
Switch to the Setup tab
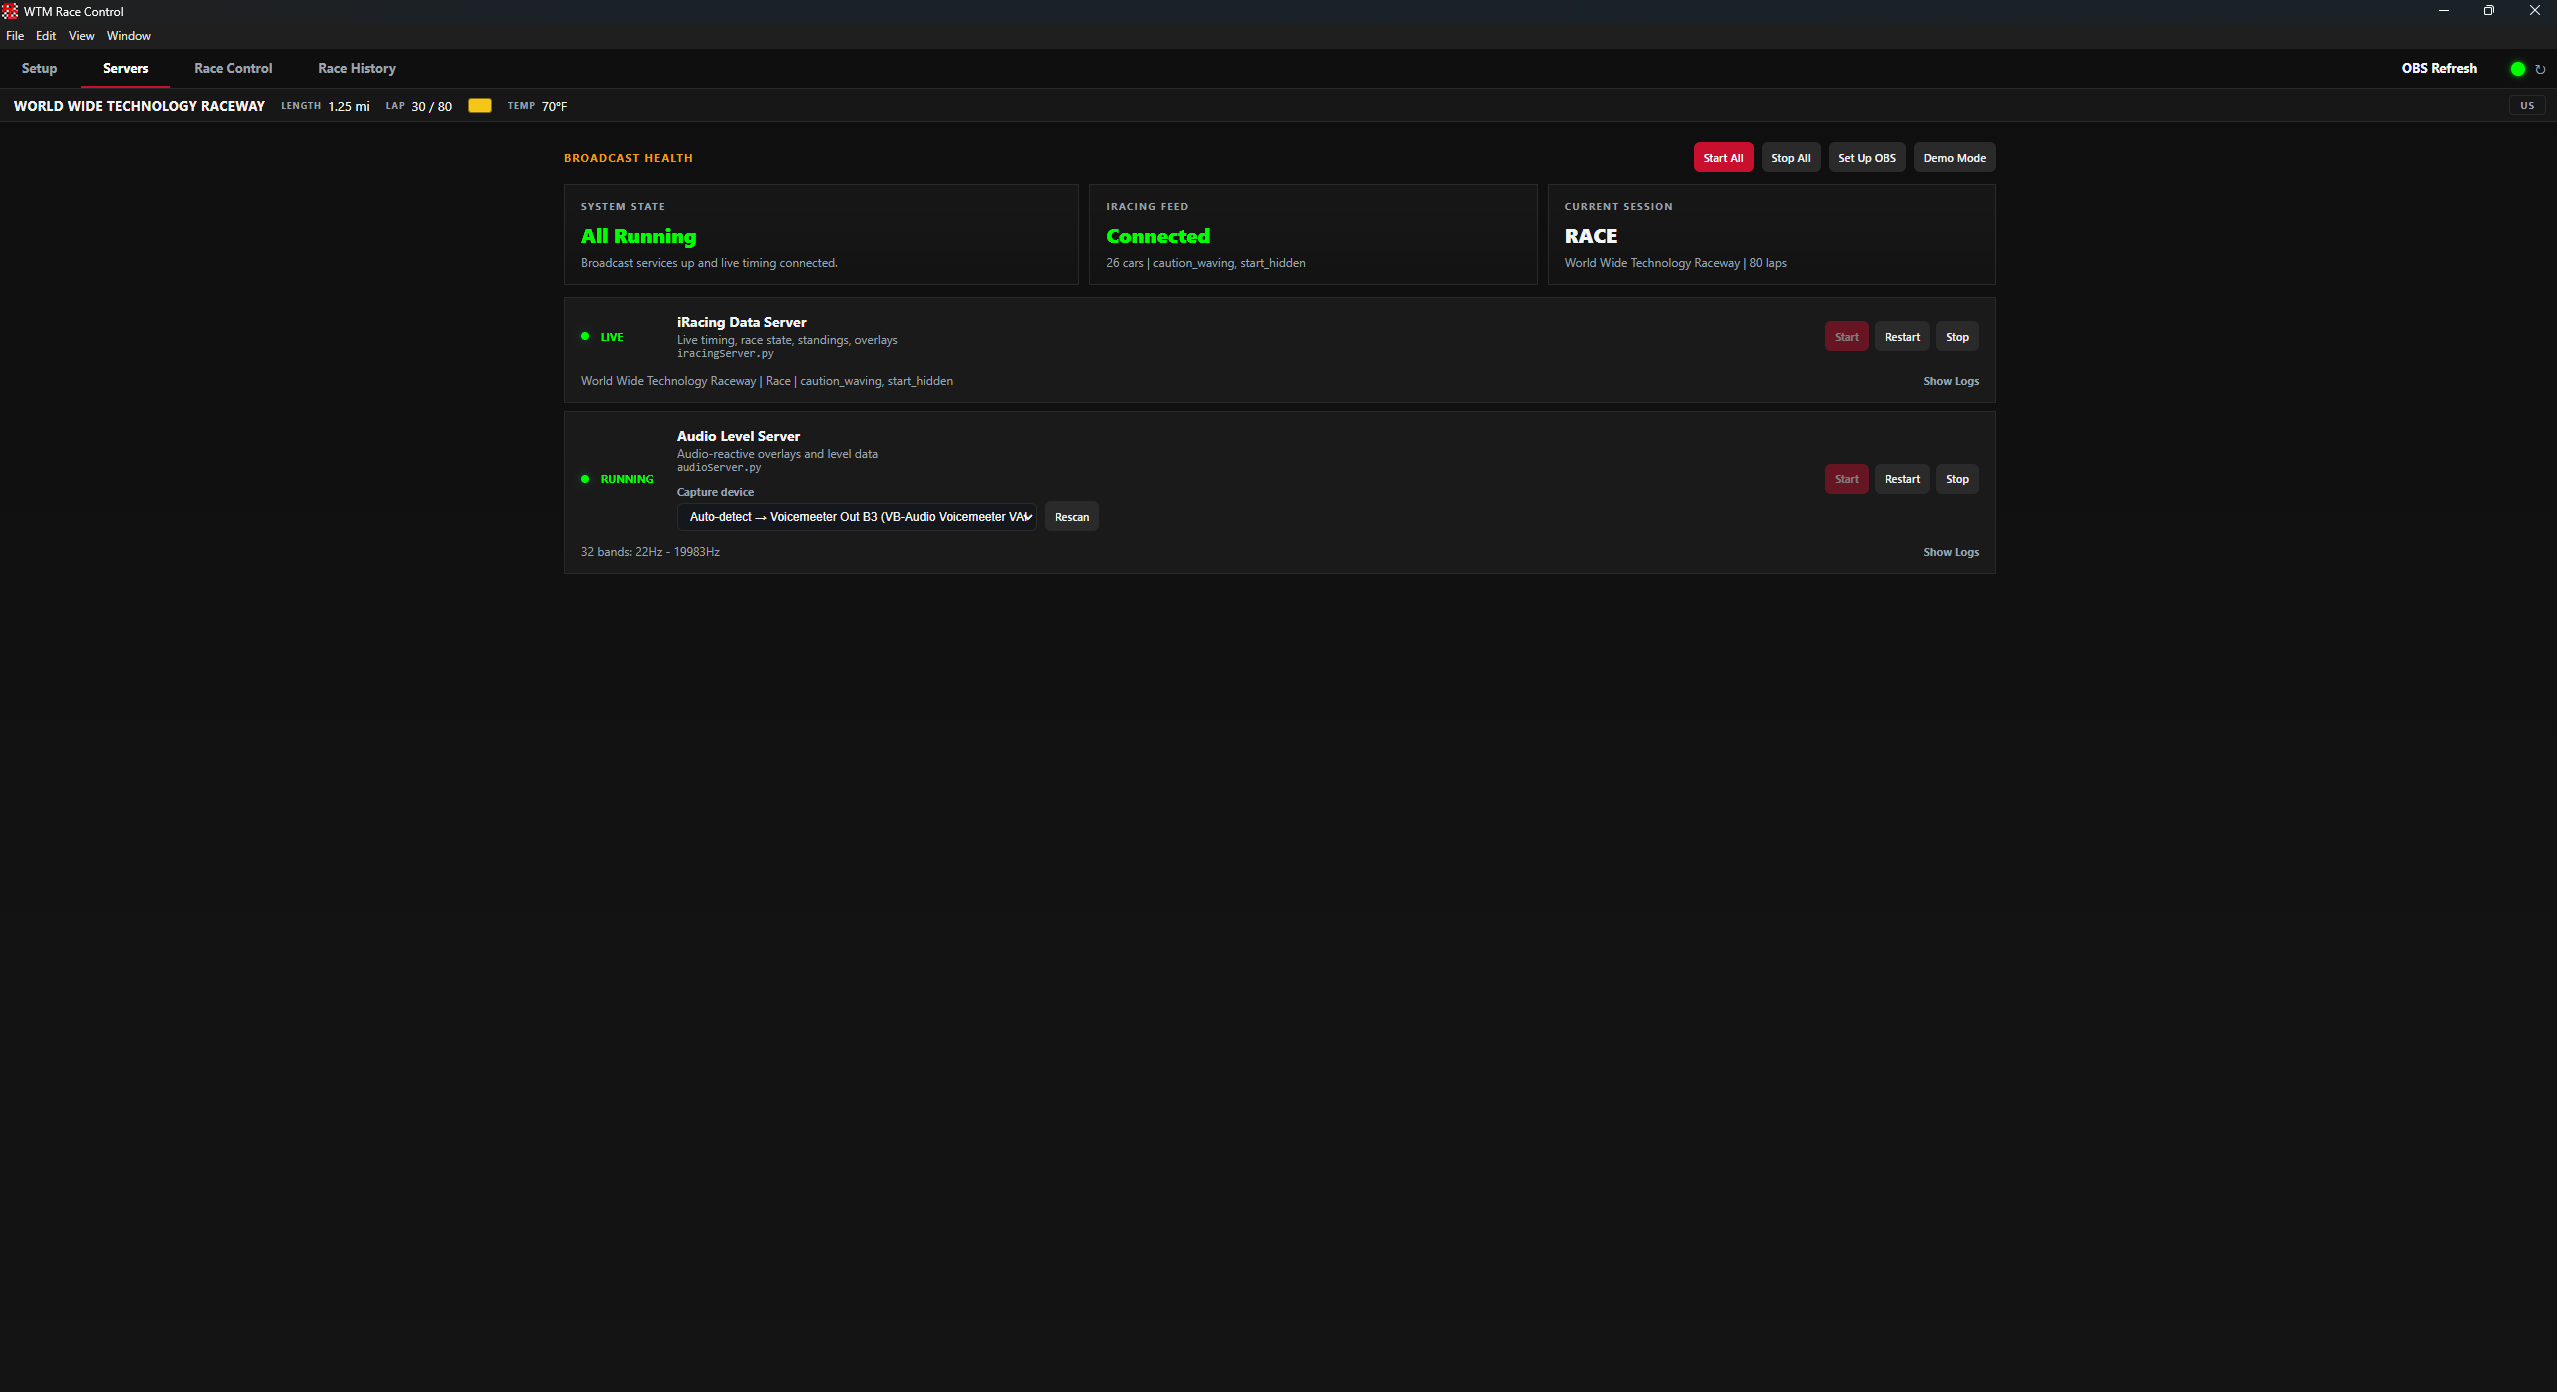(40, 68)
